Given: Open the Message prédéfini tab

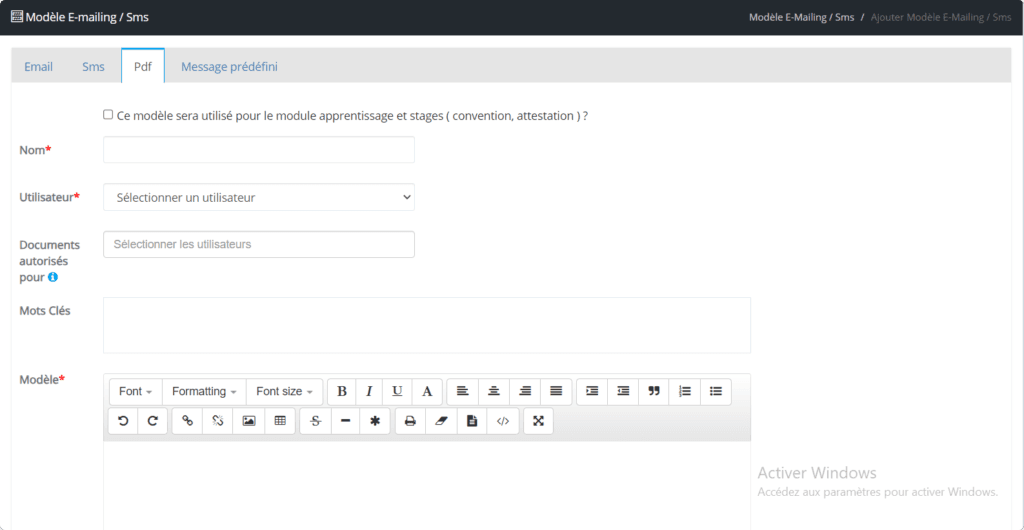Looking at the screenshot, I should click(229, 67).
